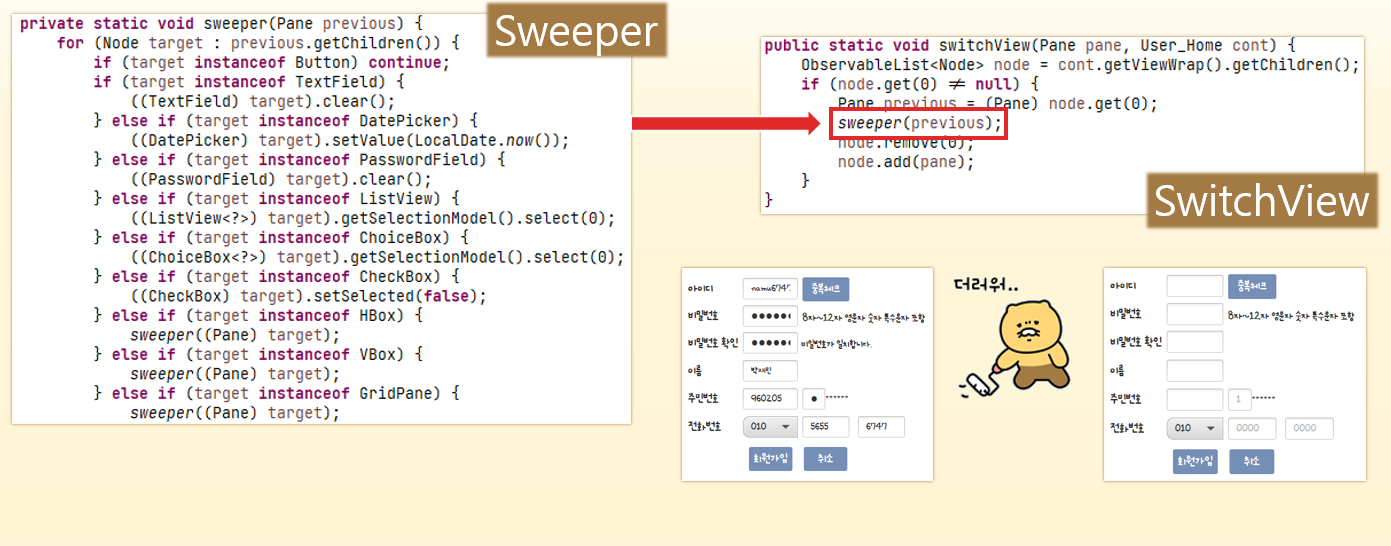The width and height of the screenshot is (1391, 546).
Task: Click 취소 button in the filled form
Action: pyautogui.click(x=825, y=459)
